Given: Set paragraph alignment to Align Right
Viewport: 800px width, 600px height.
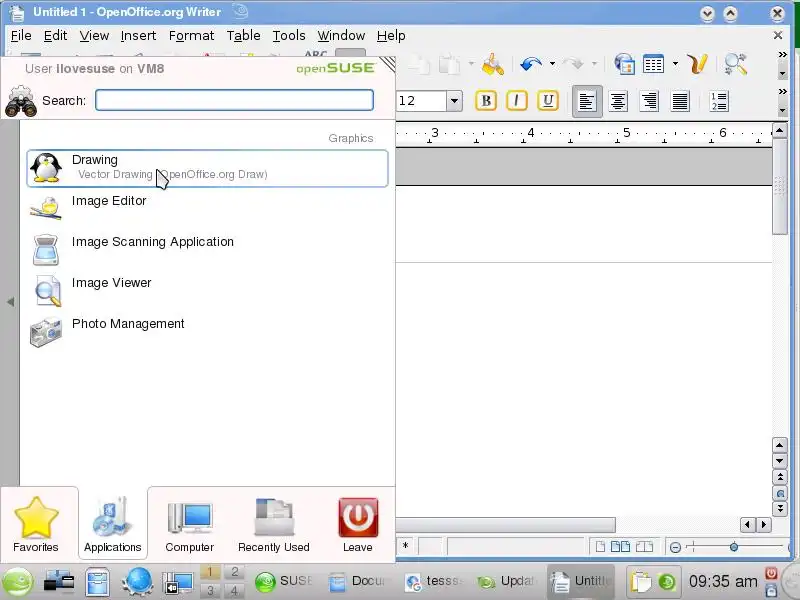Looking at the screenshot, I should (x=649, y=101).
